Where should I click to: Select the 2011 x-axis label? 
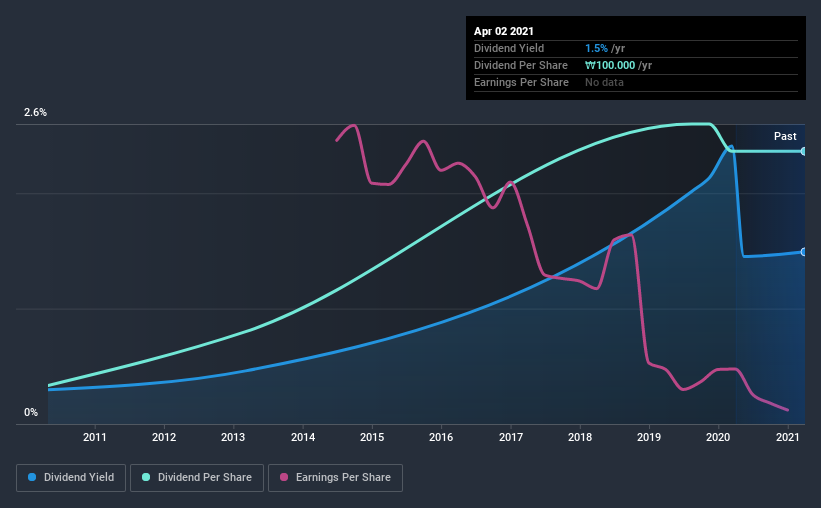(x=95, y=437)
